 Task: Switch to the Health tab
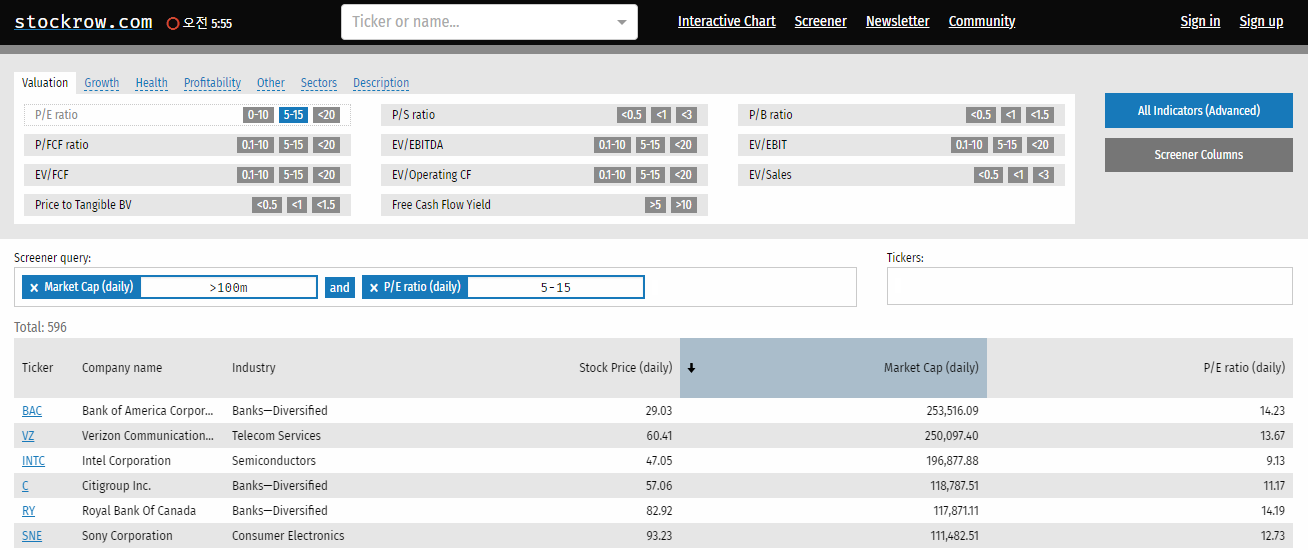pyautogui.click(x=151, y=83)
